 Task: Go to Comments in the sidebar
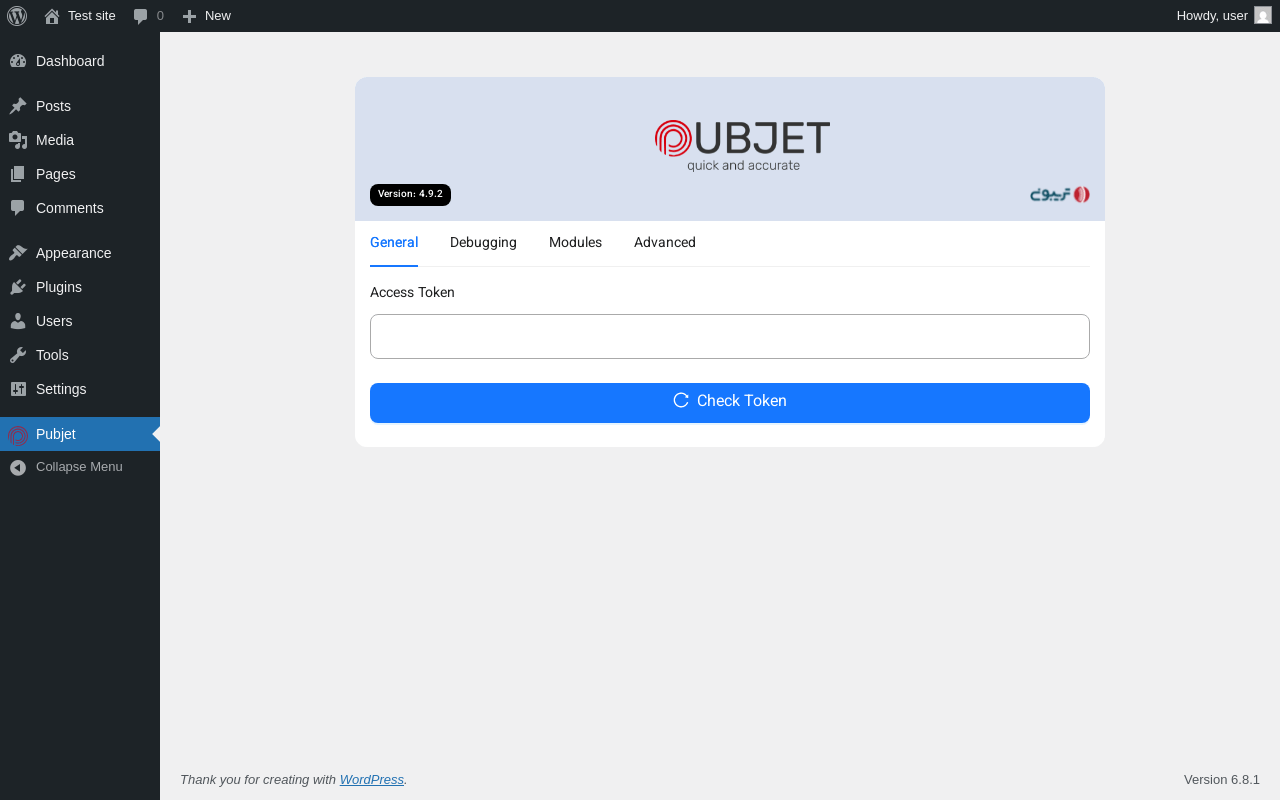pos(80,208)
